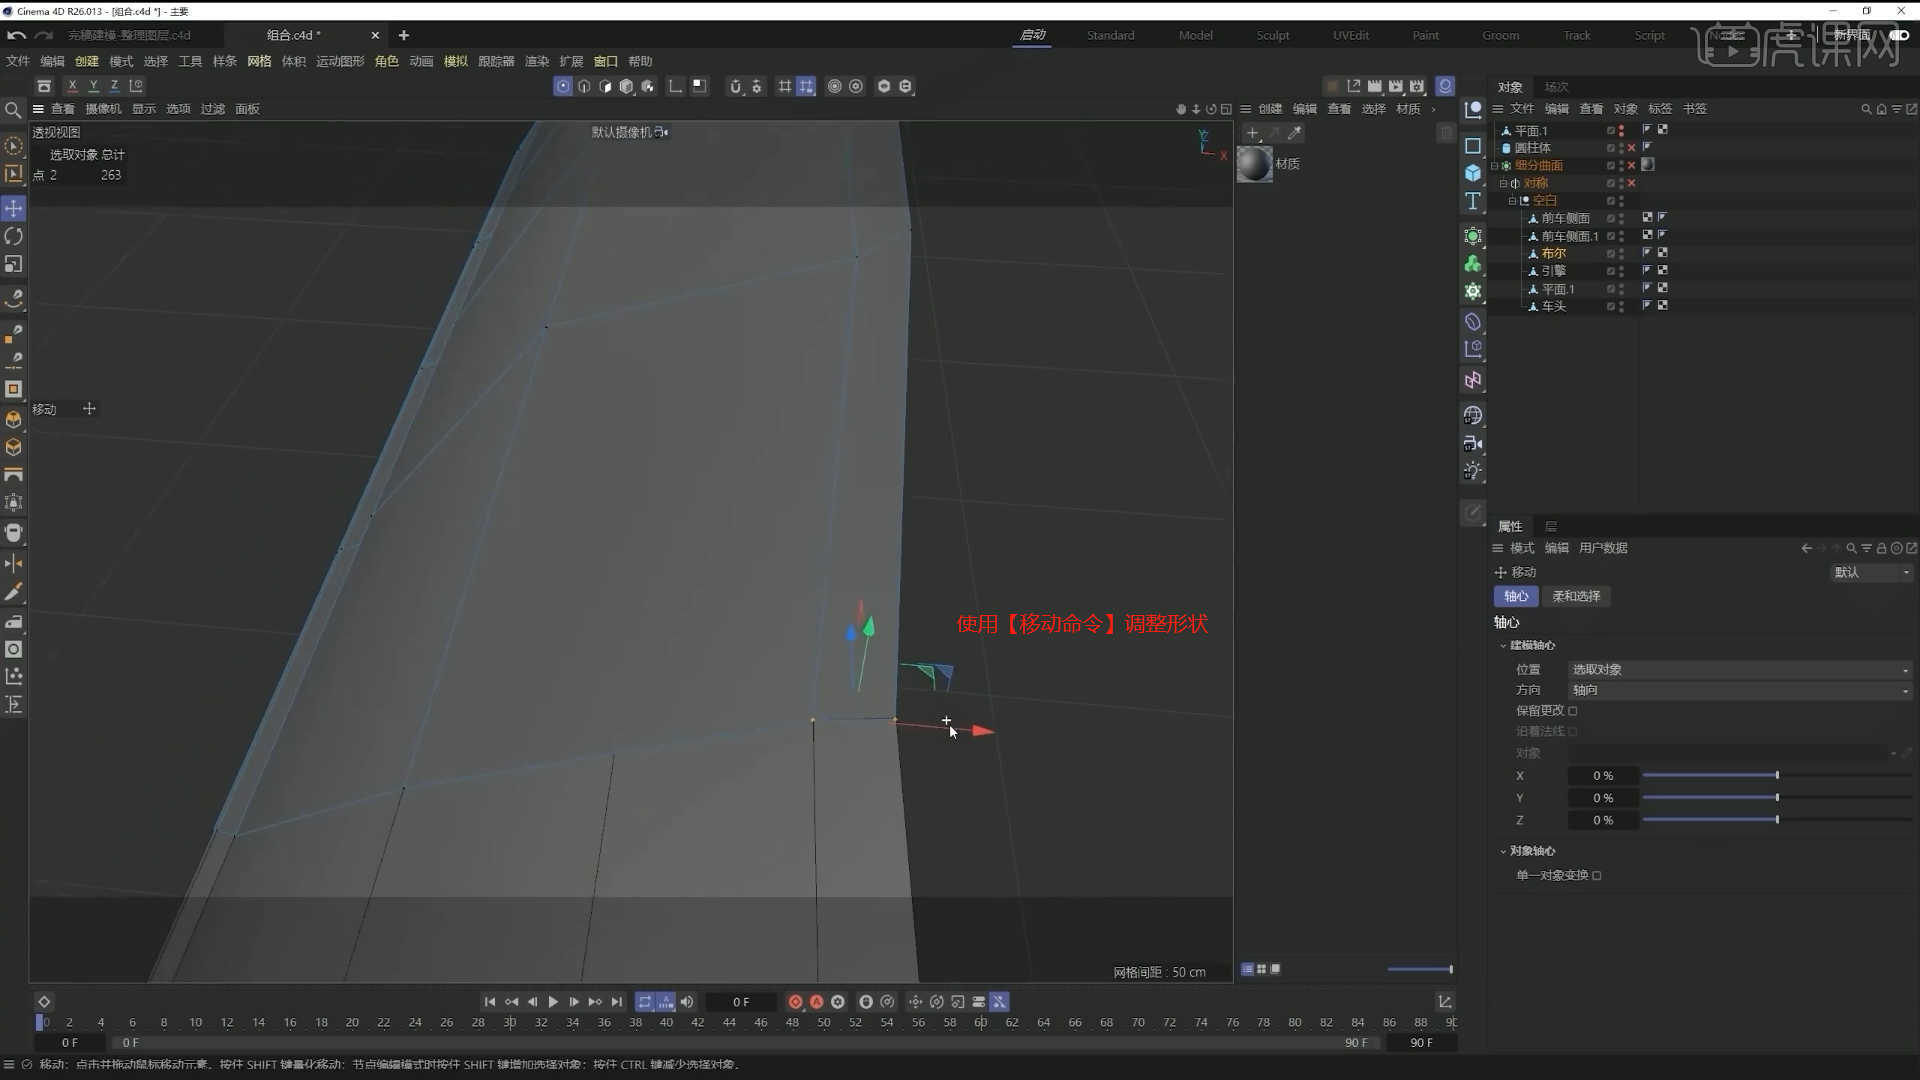Toggle Z-axis lock icon
1920x1080 pixels.
tap(114, 86)
